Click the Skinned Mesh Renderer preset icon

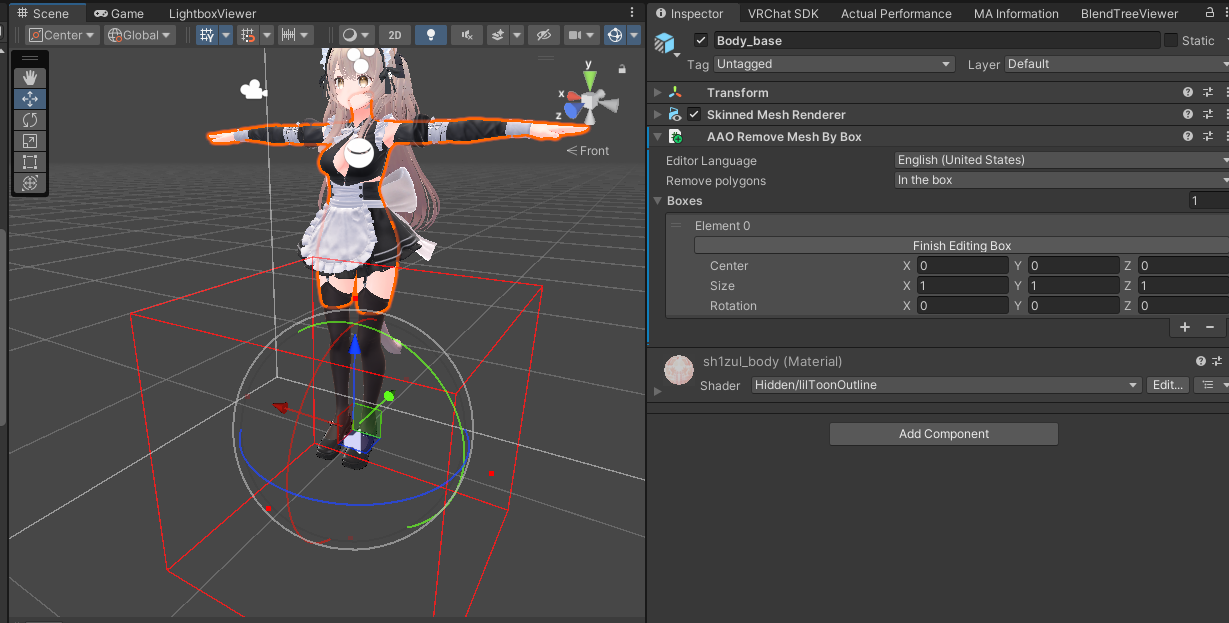pyautogui.click(x=1209, y=114)
